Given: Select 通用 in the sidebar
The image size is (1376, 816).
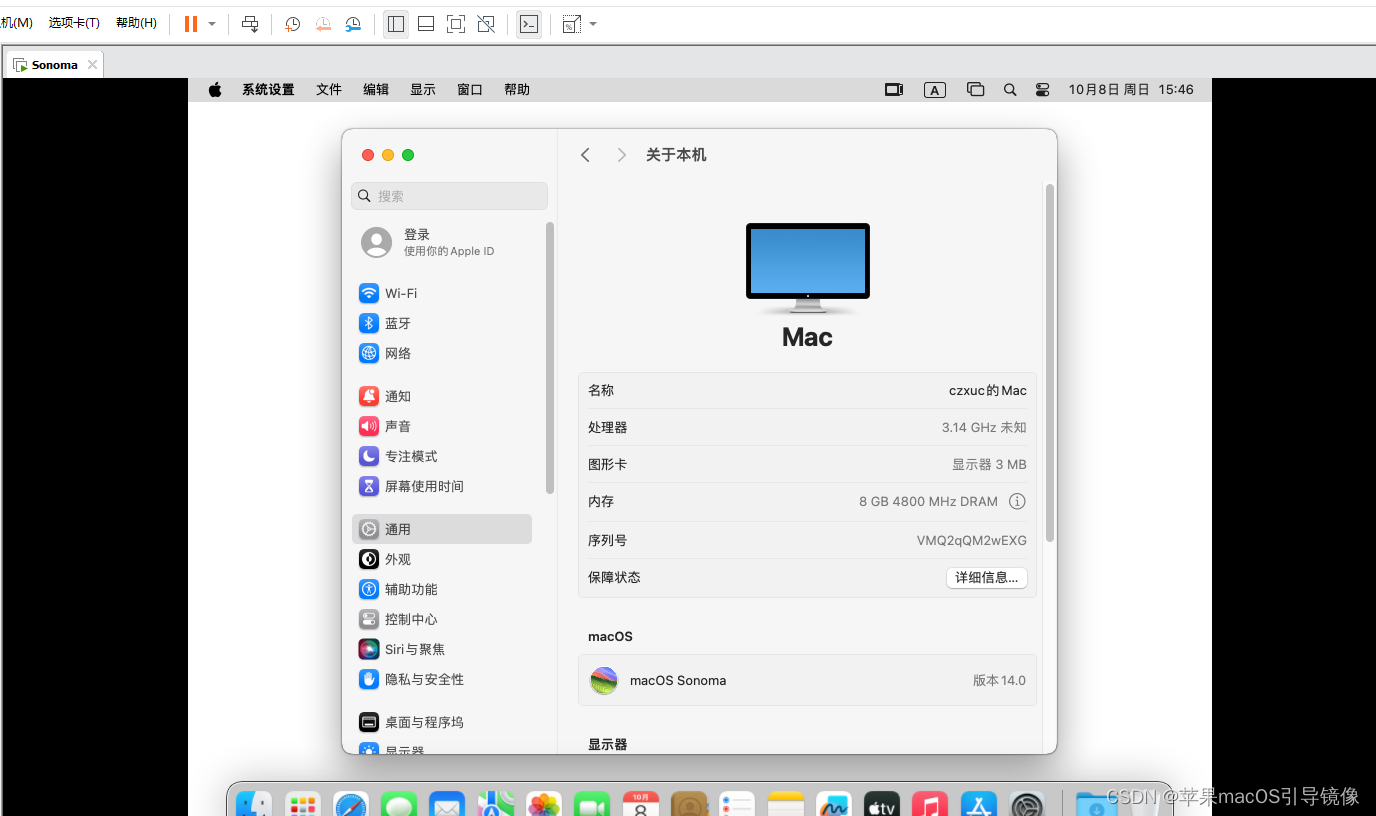Looking at the screenshot, I should [442, 529].
